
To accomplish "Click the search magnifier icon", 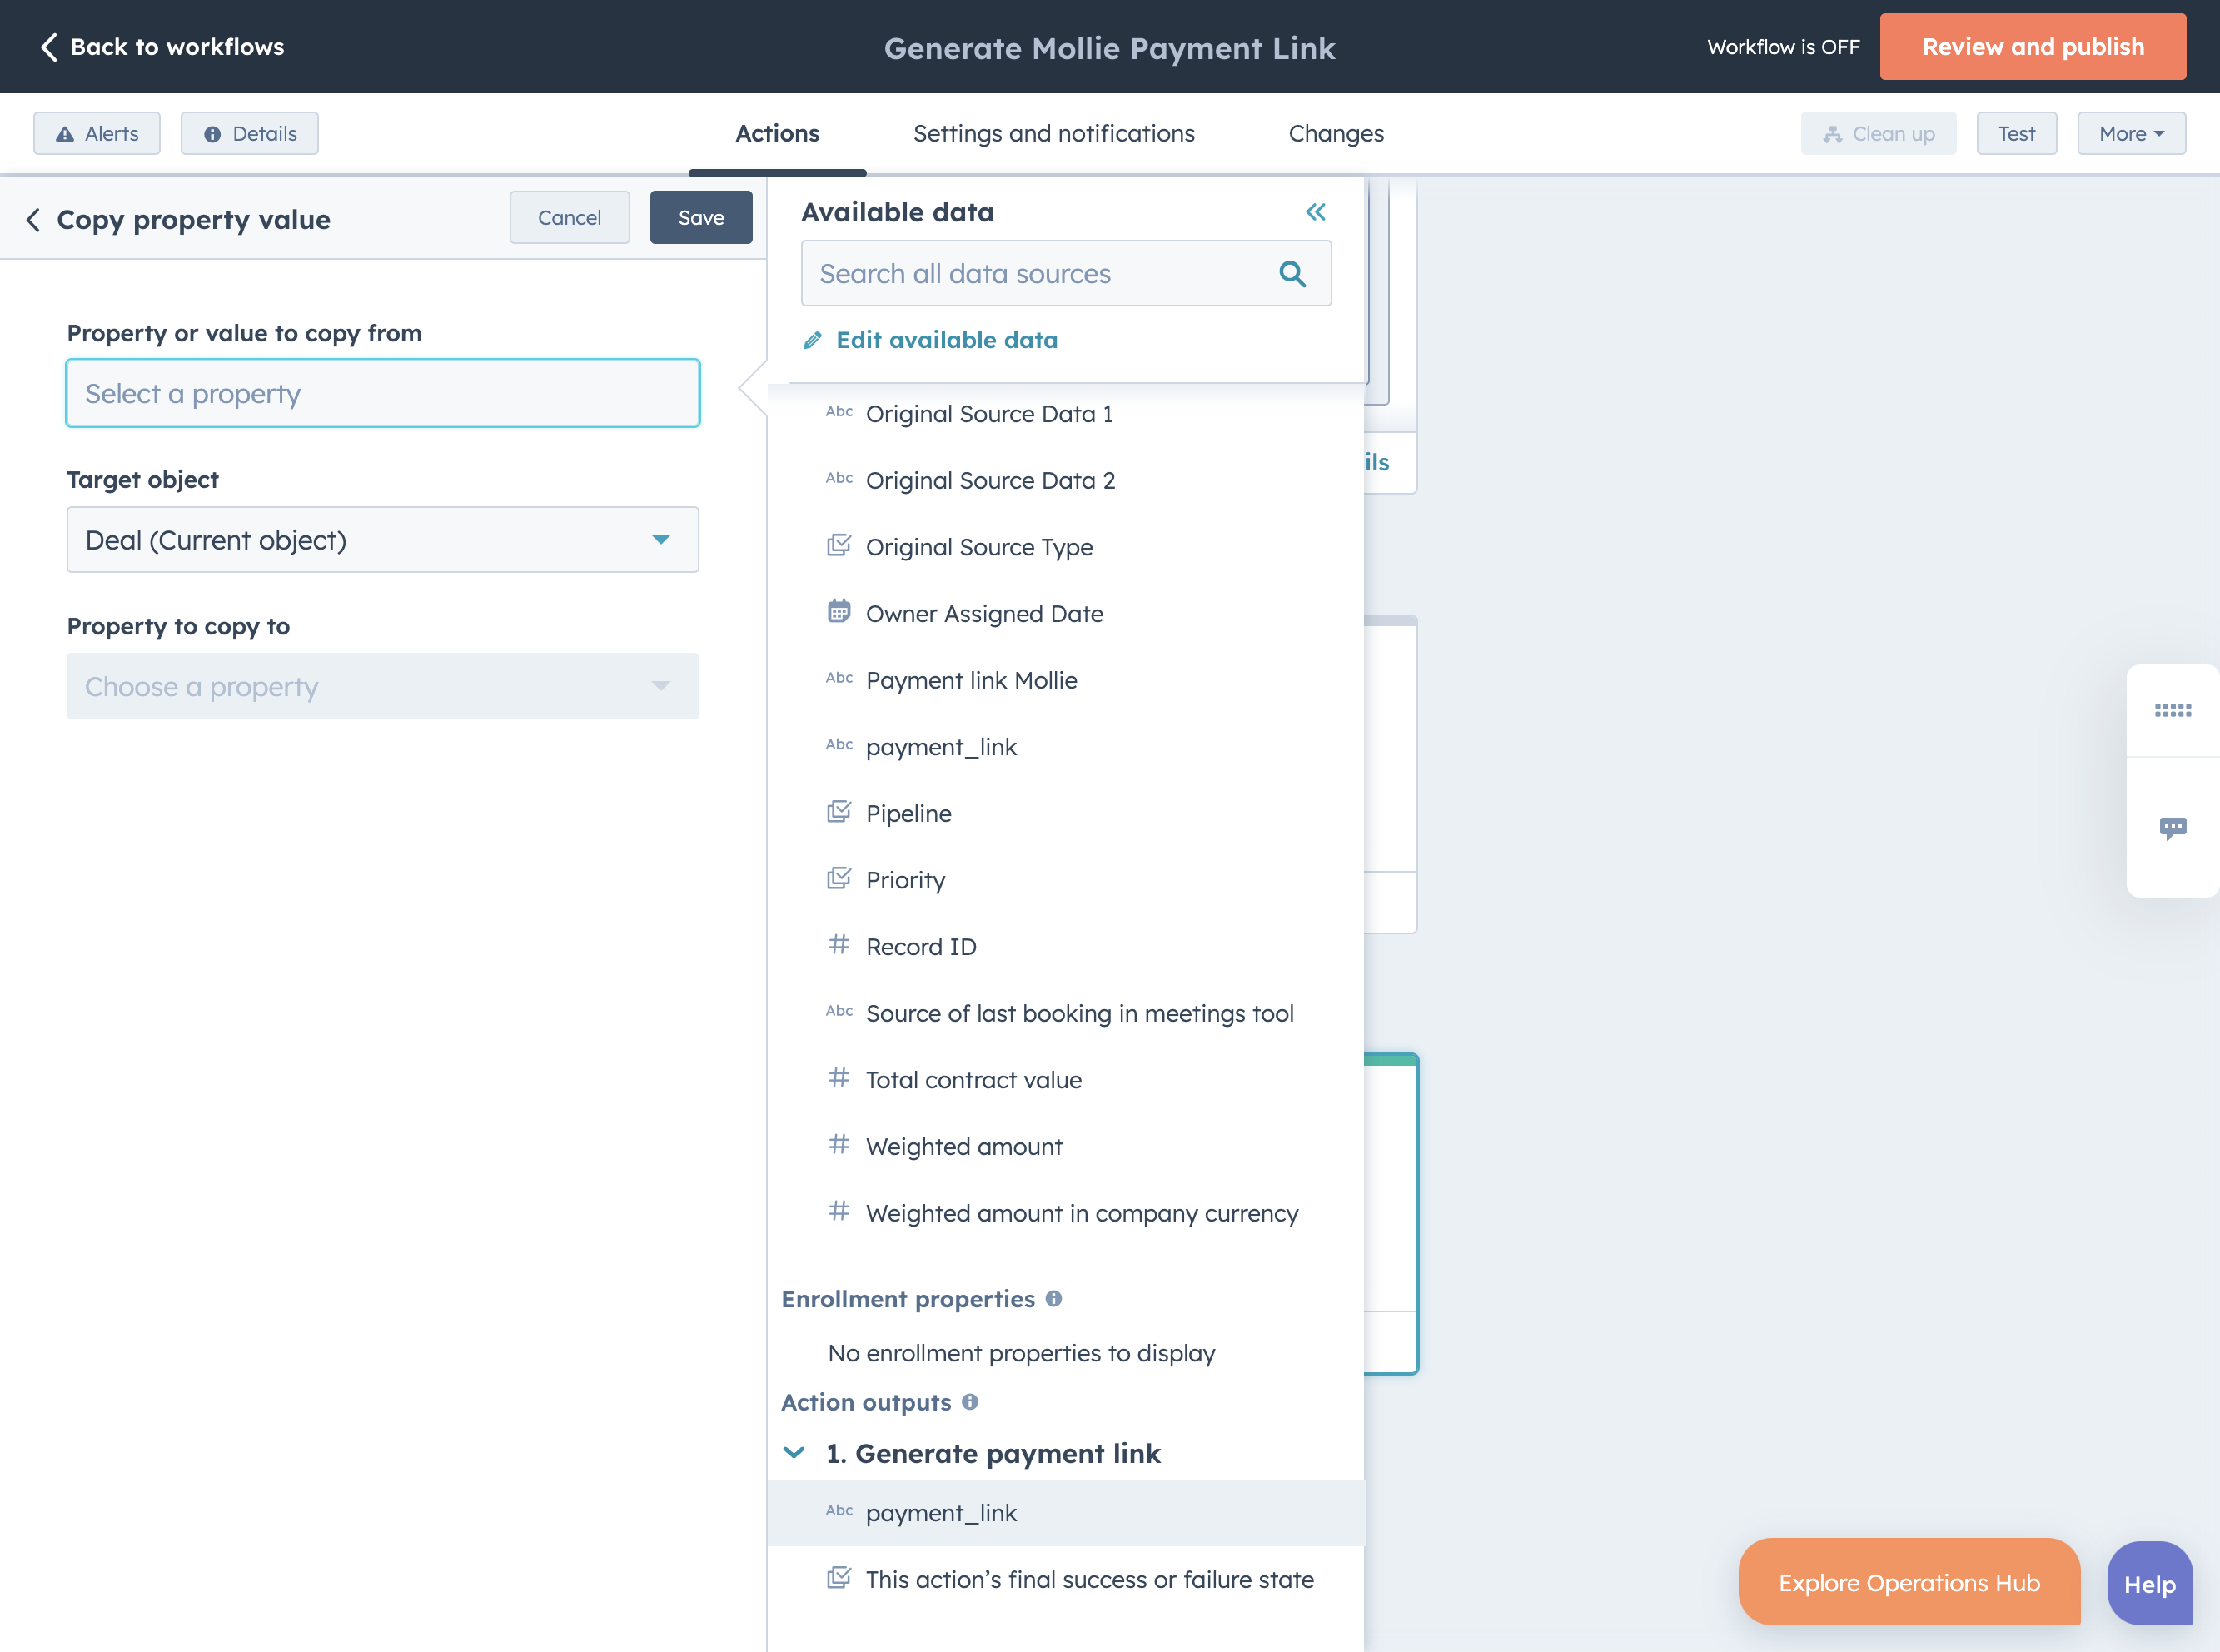I will pyautogui.click(x=1292, y=274).
